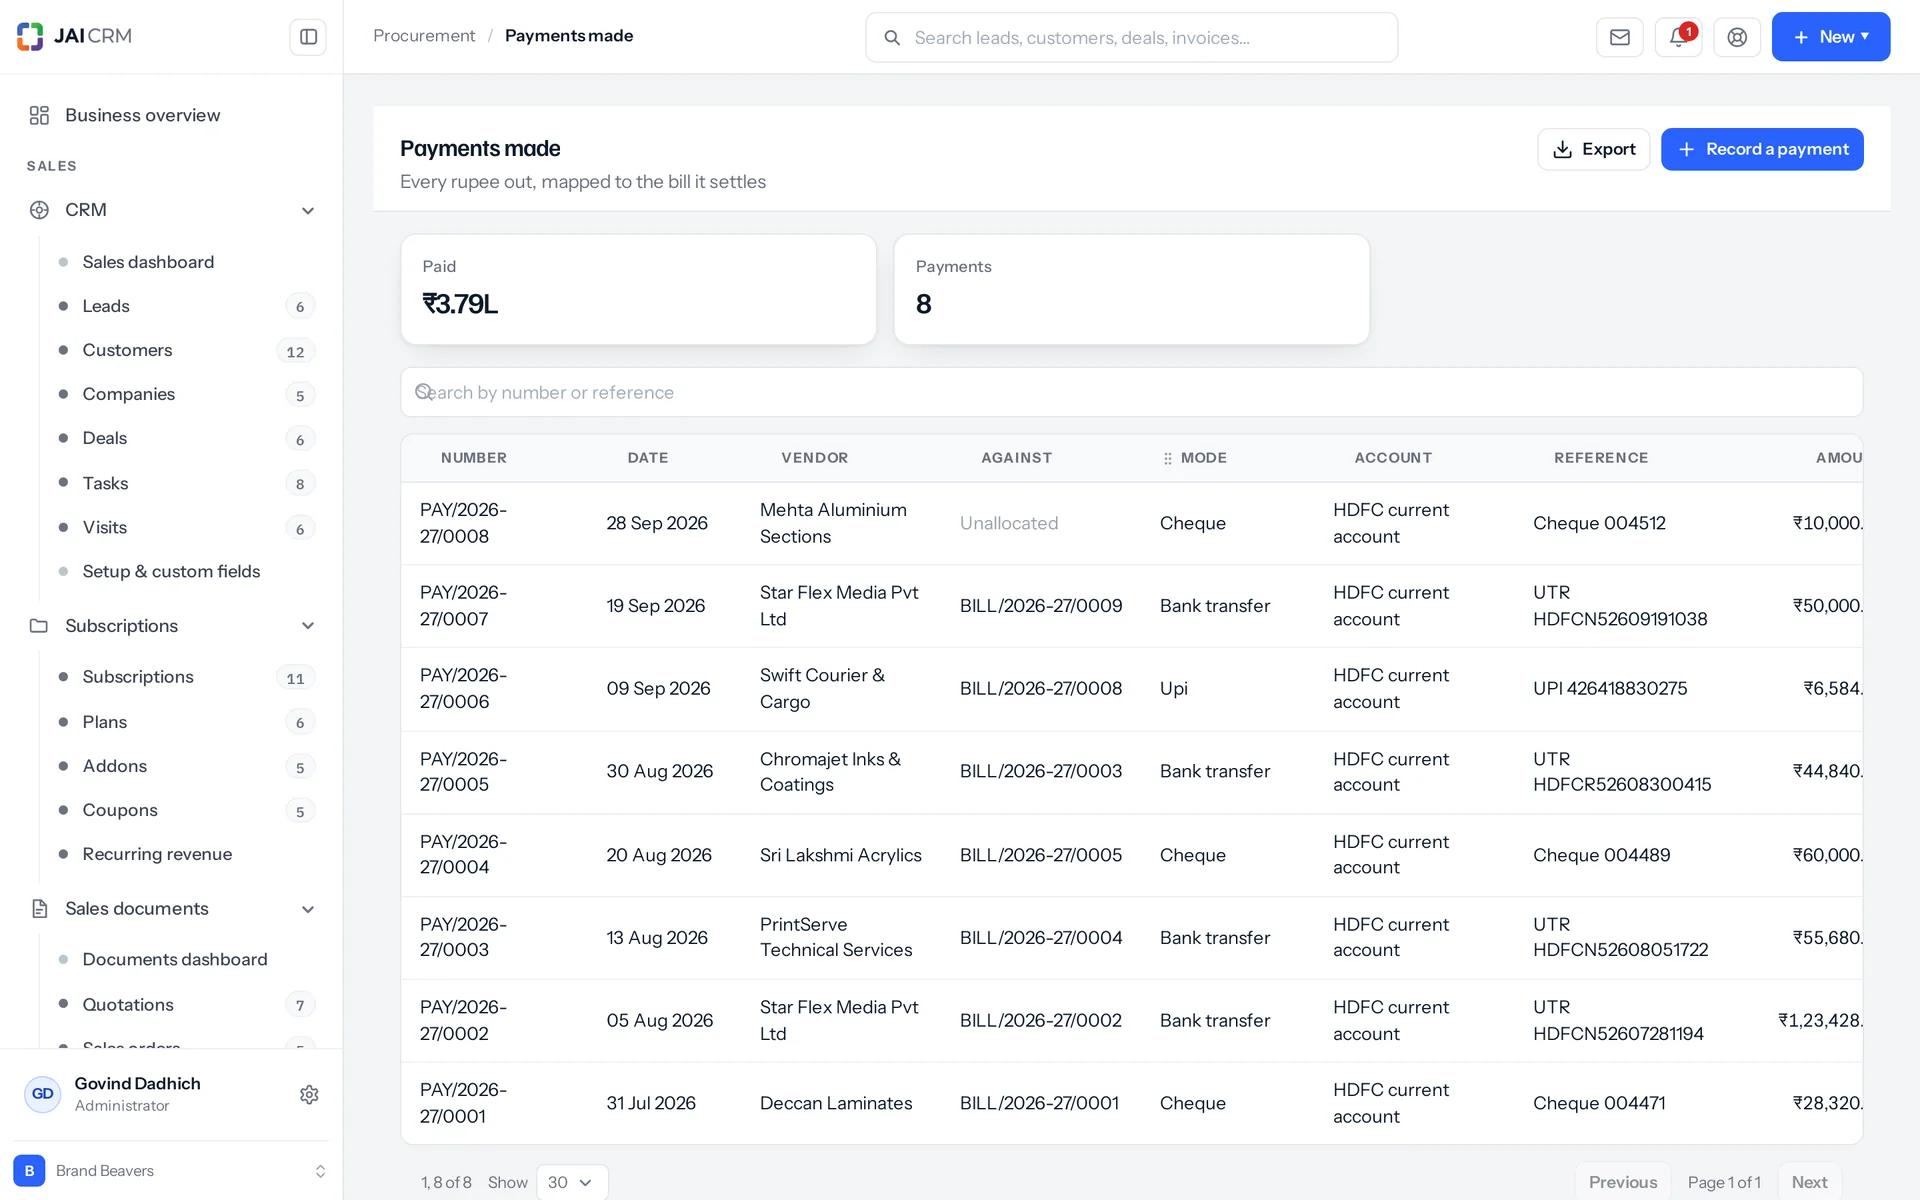Sort by Number column header

(474, 458)
